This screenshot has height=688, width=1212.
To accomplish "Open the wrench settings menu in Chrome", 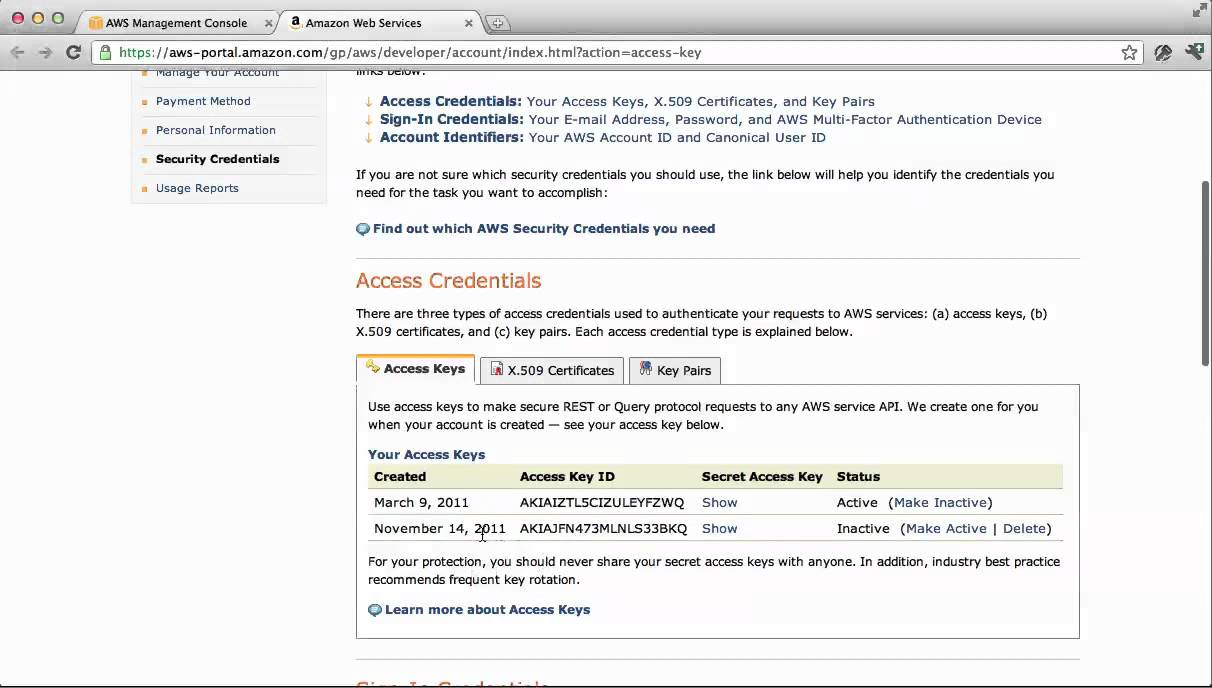I will pos(1194,52).
